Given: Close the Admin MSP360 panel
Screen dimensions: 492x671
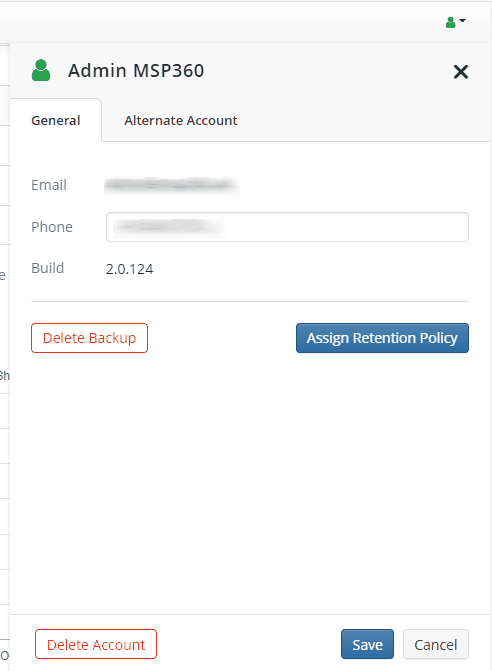Looking at the screenshot, I should pyautogui.click(x=461, y=71).
